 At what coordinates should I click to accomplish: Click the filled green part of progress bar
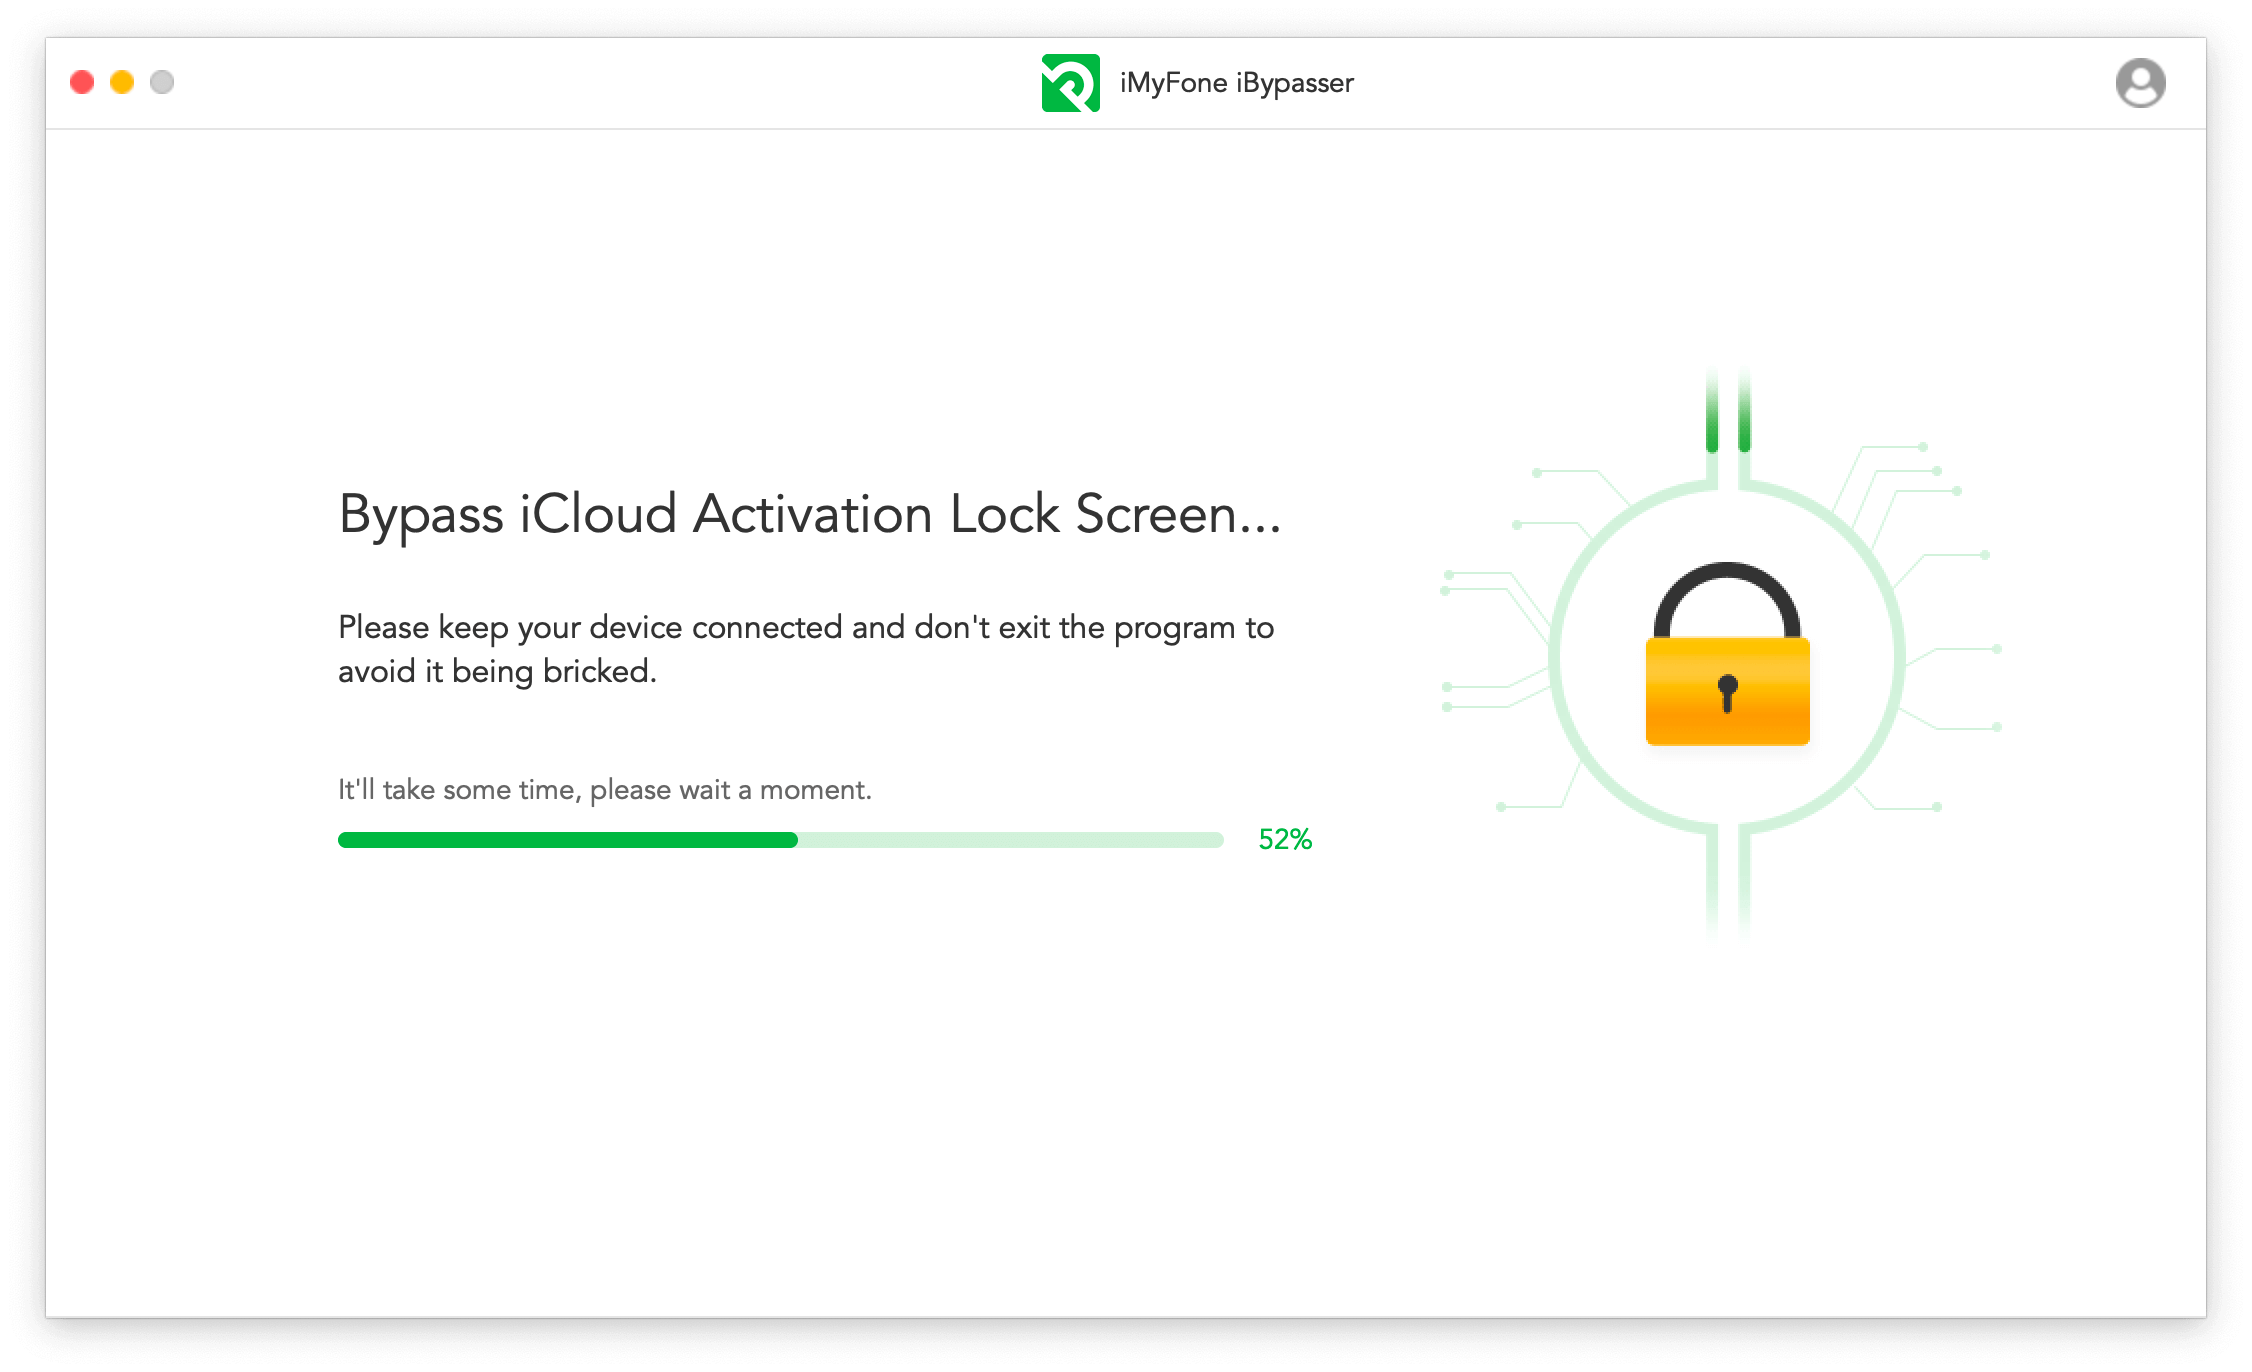tap(567, 840)
